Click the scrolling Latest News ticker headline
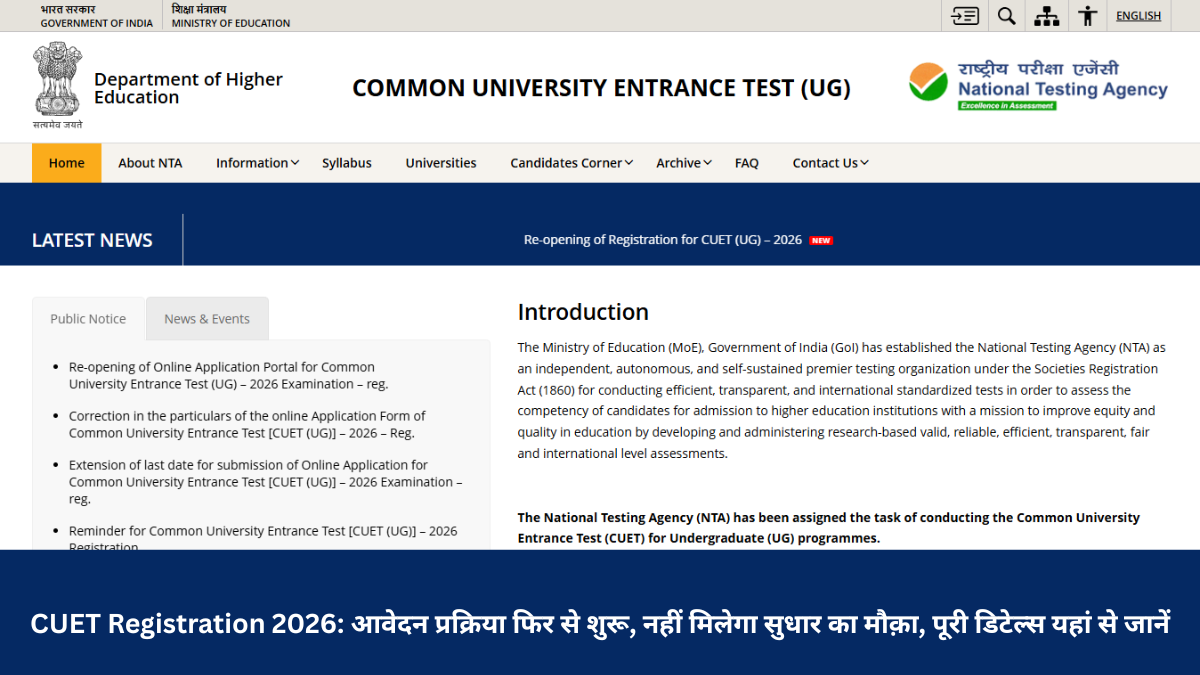 coord(664,240)
